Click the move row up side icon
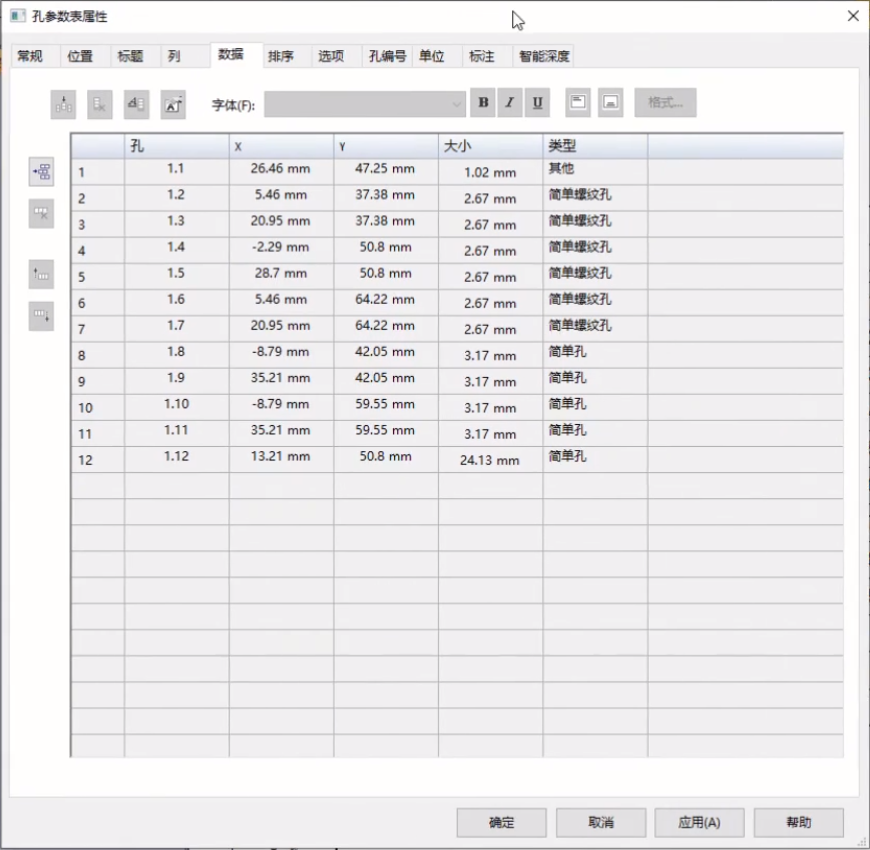Screen dimensions: 870x850 point(42,274)
